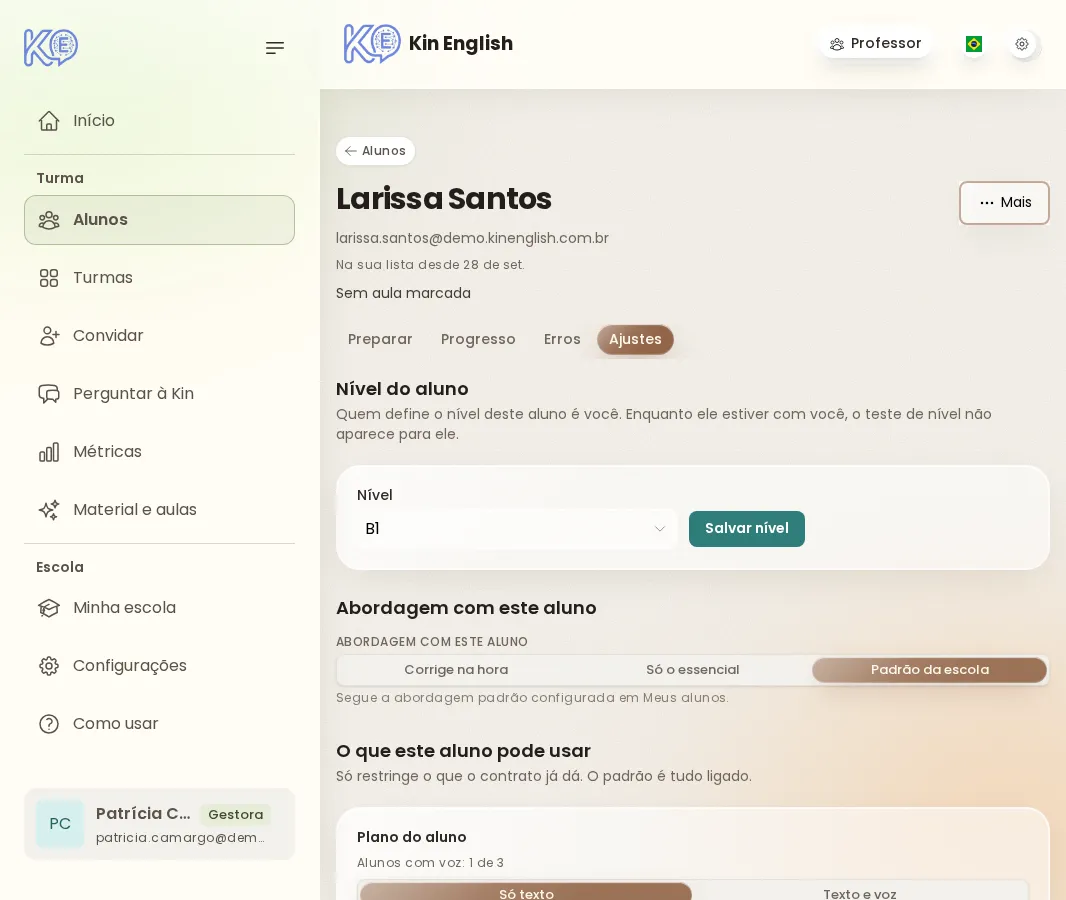Click the Perguntar à Kin chat icon
The width and height of the screenshot is (1066, 900).
pyautogui.click(x=49, y=394)
